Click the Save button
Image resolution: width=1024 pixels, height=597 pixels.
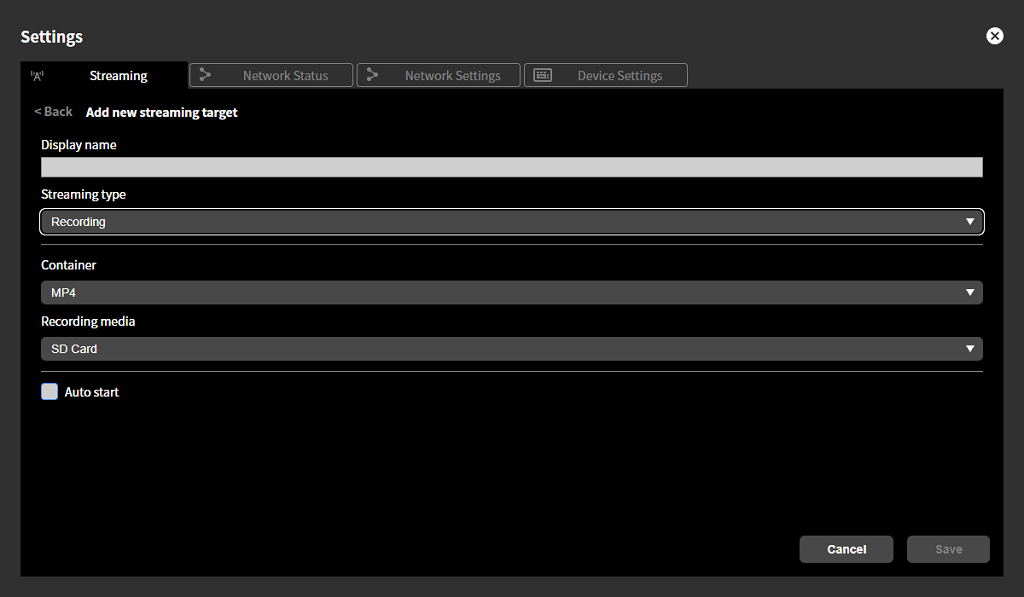pos(947,548)
